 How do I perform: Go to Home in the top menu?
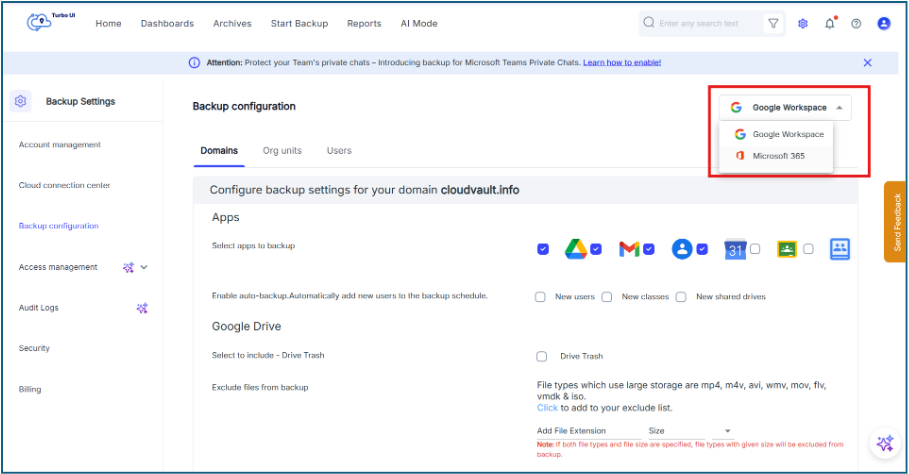pos(108,24)
